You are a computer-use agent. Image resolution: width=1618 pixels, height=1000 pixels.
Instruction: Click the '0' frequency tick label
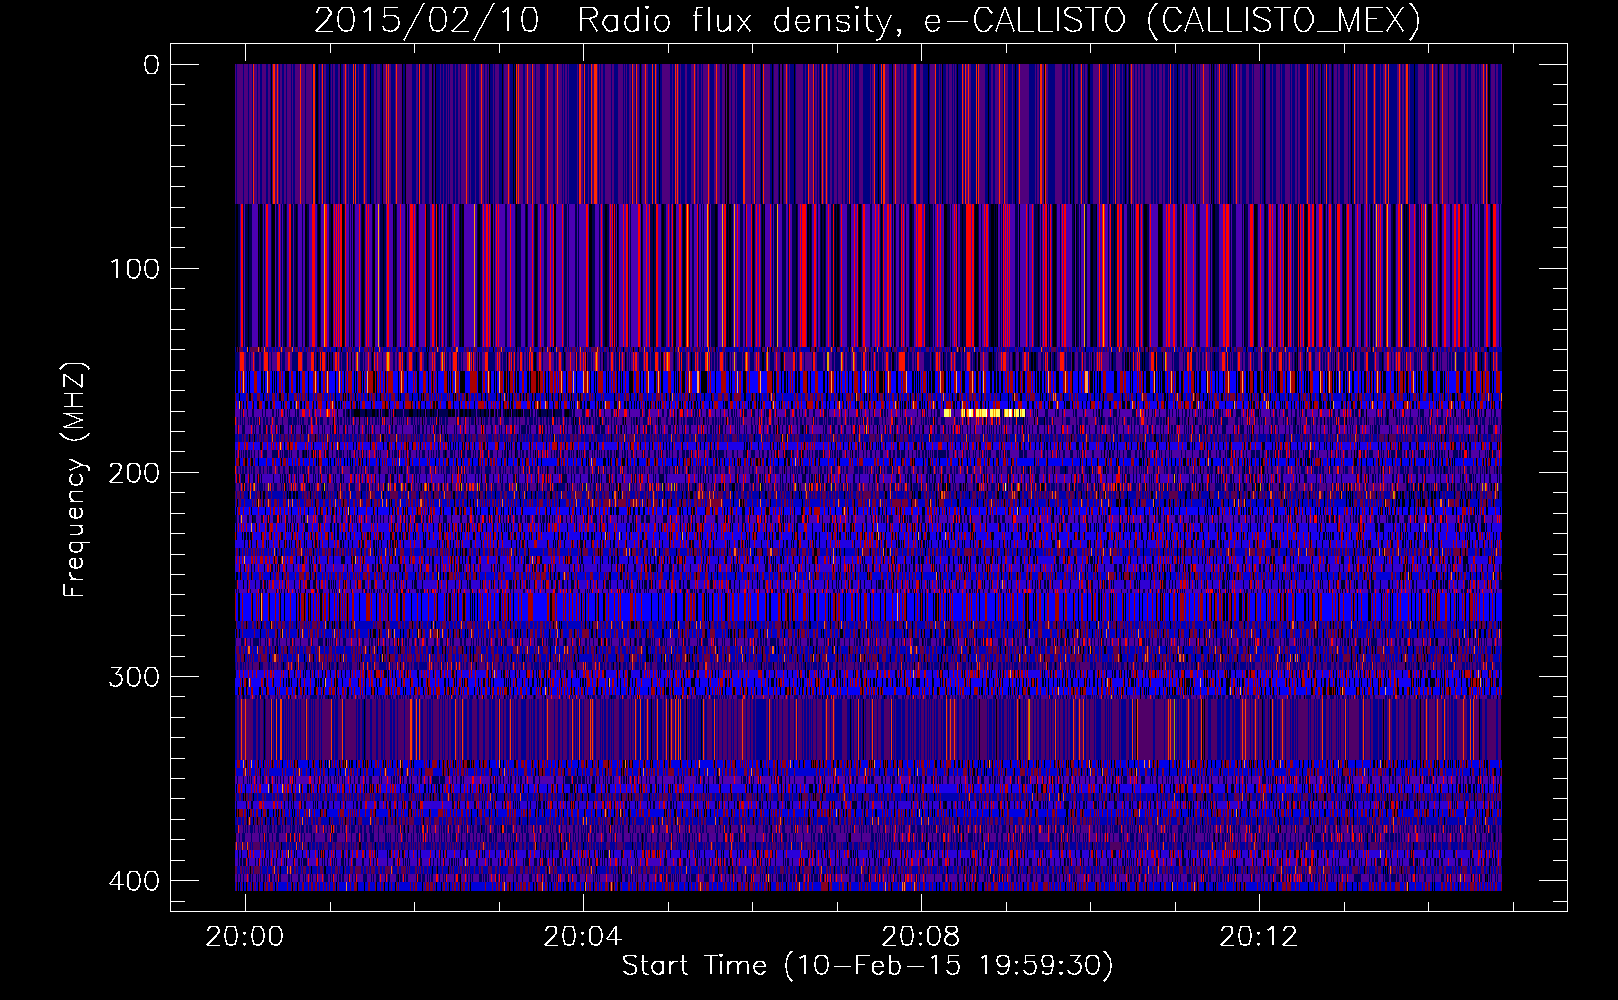point(151,65)
